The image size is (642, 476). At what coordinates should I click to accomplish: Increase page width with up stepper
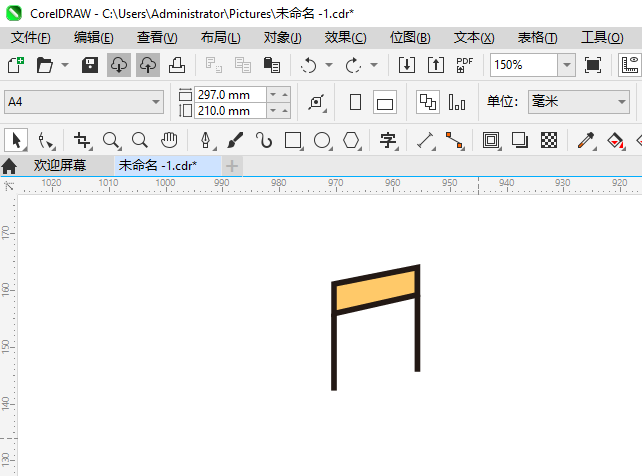[x=285, y=95]
